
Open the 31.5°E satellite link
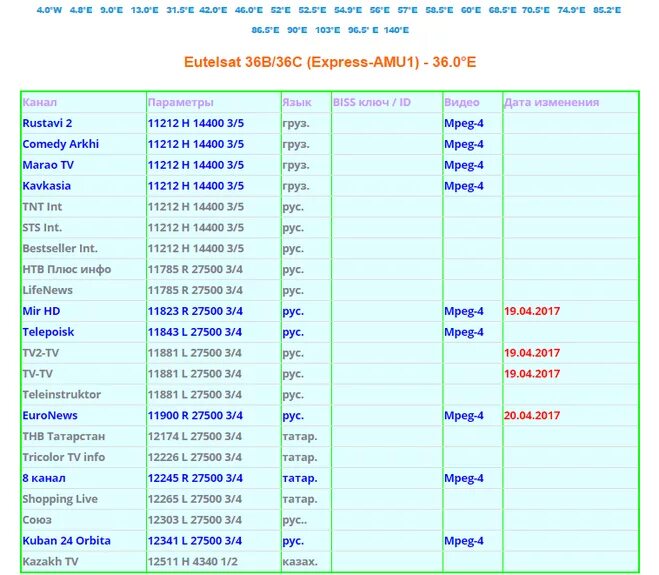[180, 10]
